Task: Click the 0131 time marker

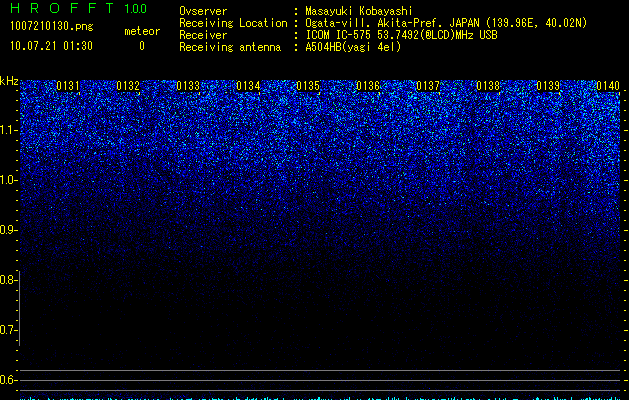Action: point(68,86)
